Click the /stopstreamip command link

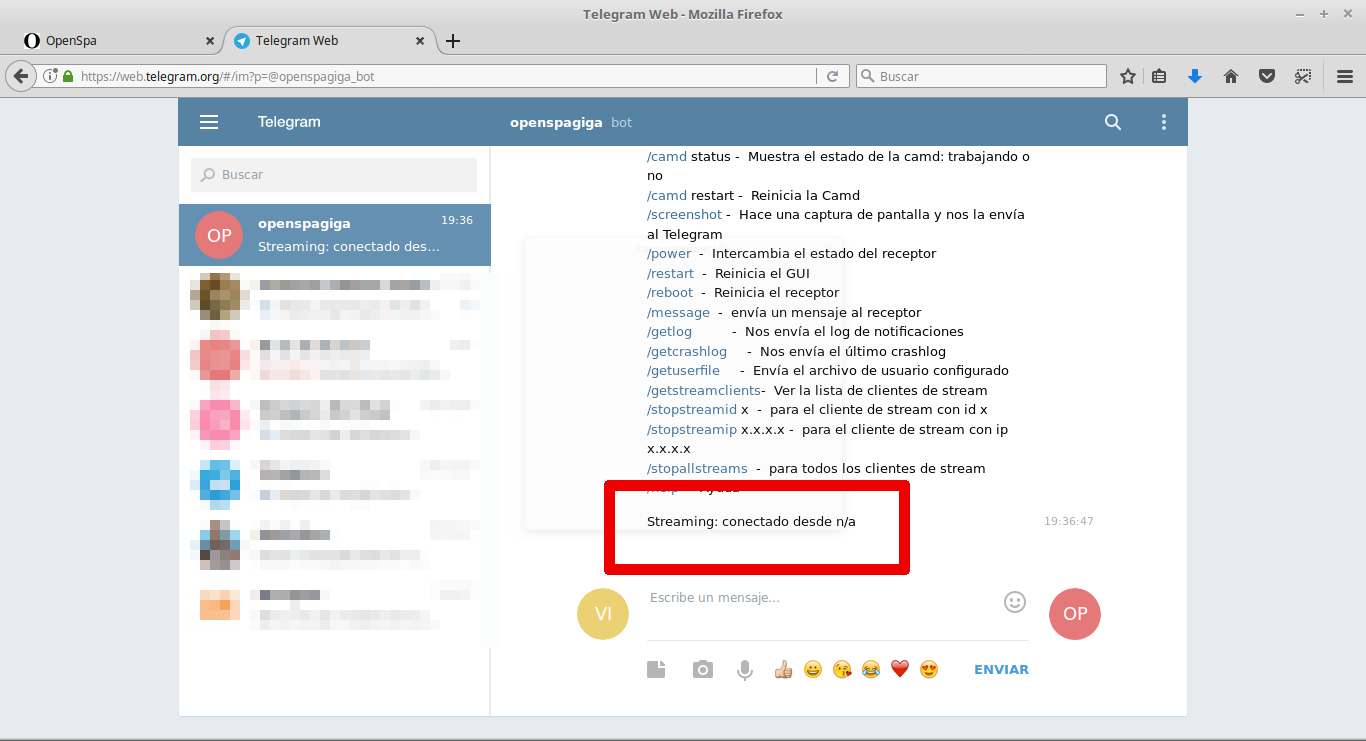point(692,430)
